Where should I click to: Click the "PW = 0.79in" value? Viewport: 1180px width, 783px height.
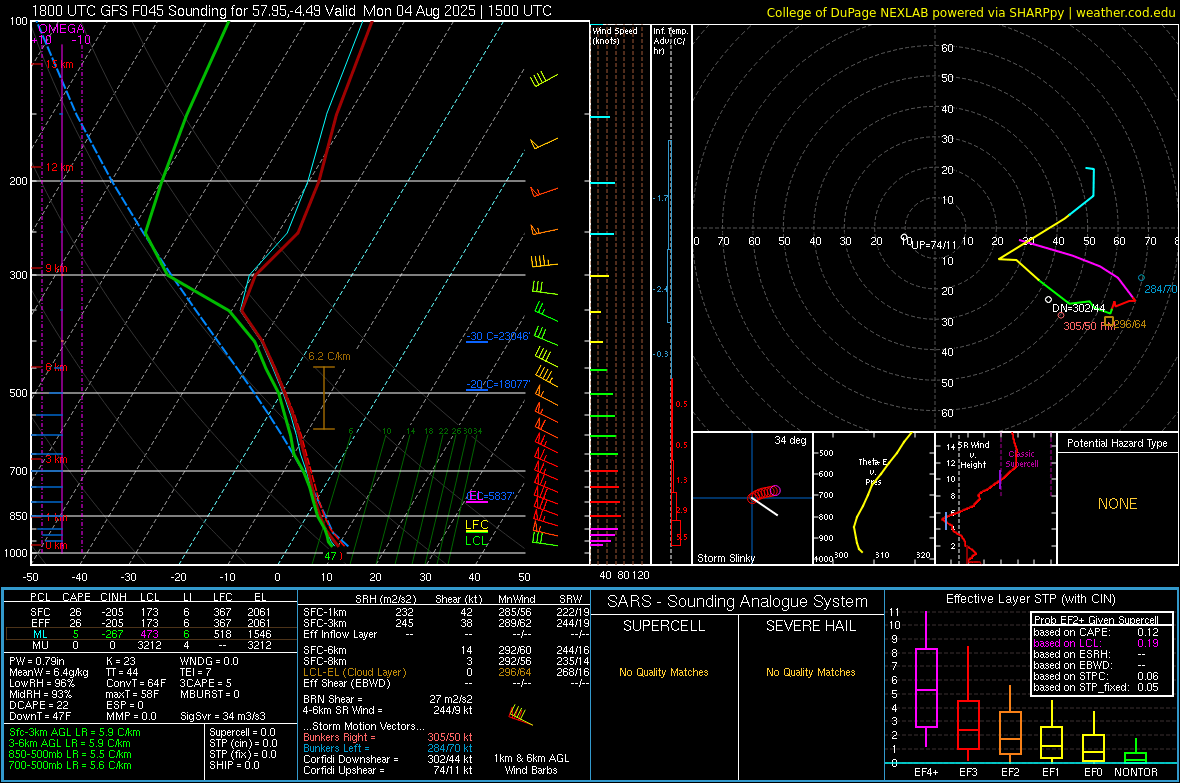tap(37, 661)
